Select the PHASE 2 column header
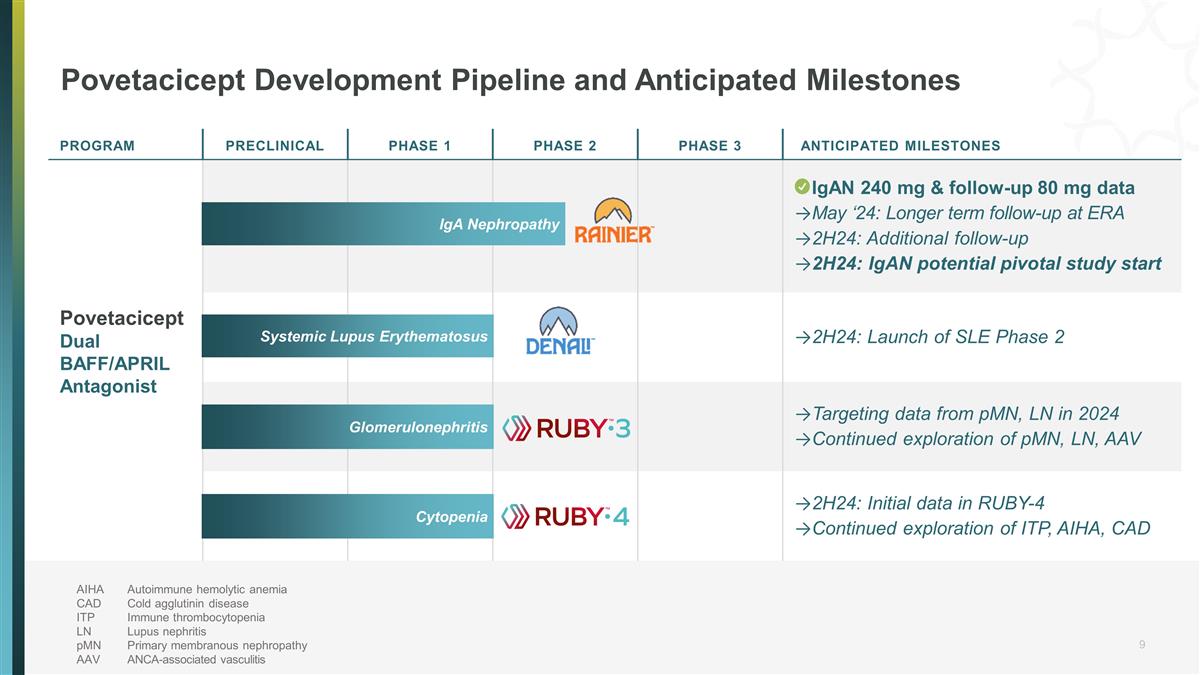The height and width of the screenshot is (675, 1200). point(565,146)
